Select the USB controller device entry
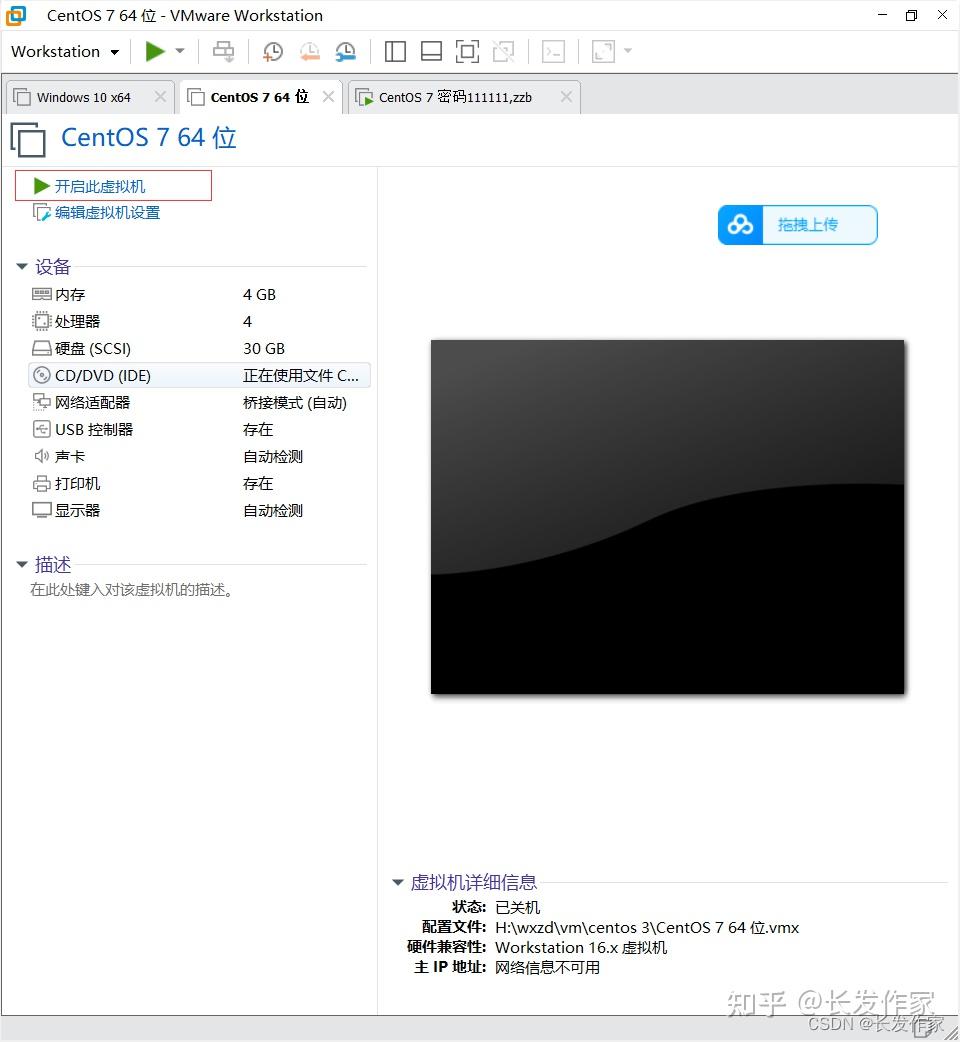Image resolution: width=960 pixels, height=1042 pixels. point(94,429)
